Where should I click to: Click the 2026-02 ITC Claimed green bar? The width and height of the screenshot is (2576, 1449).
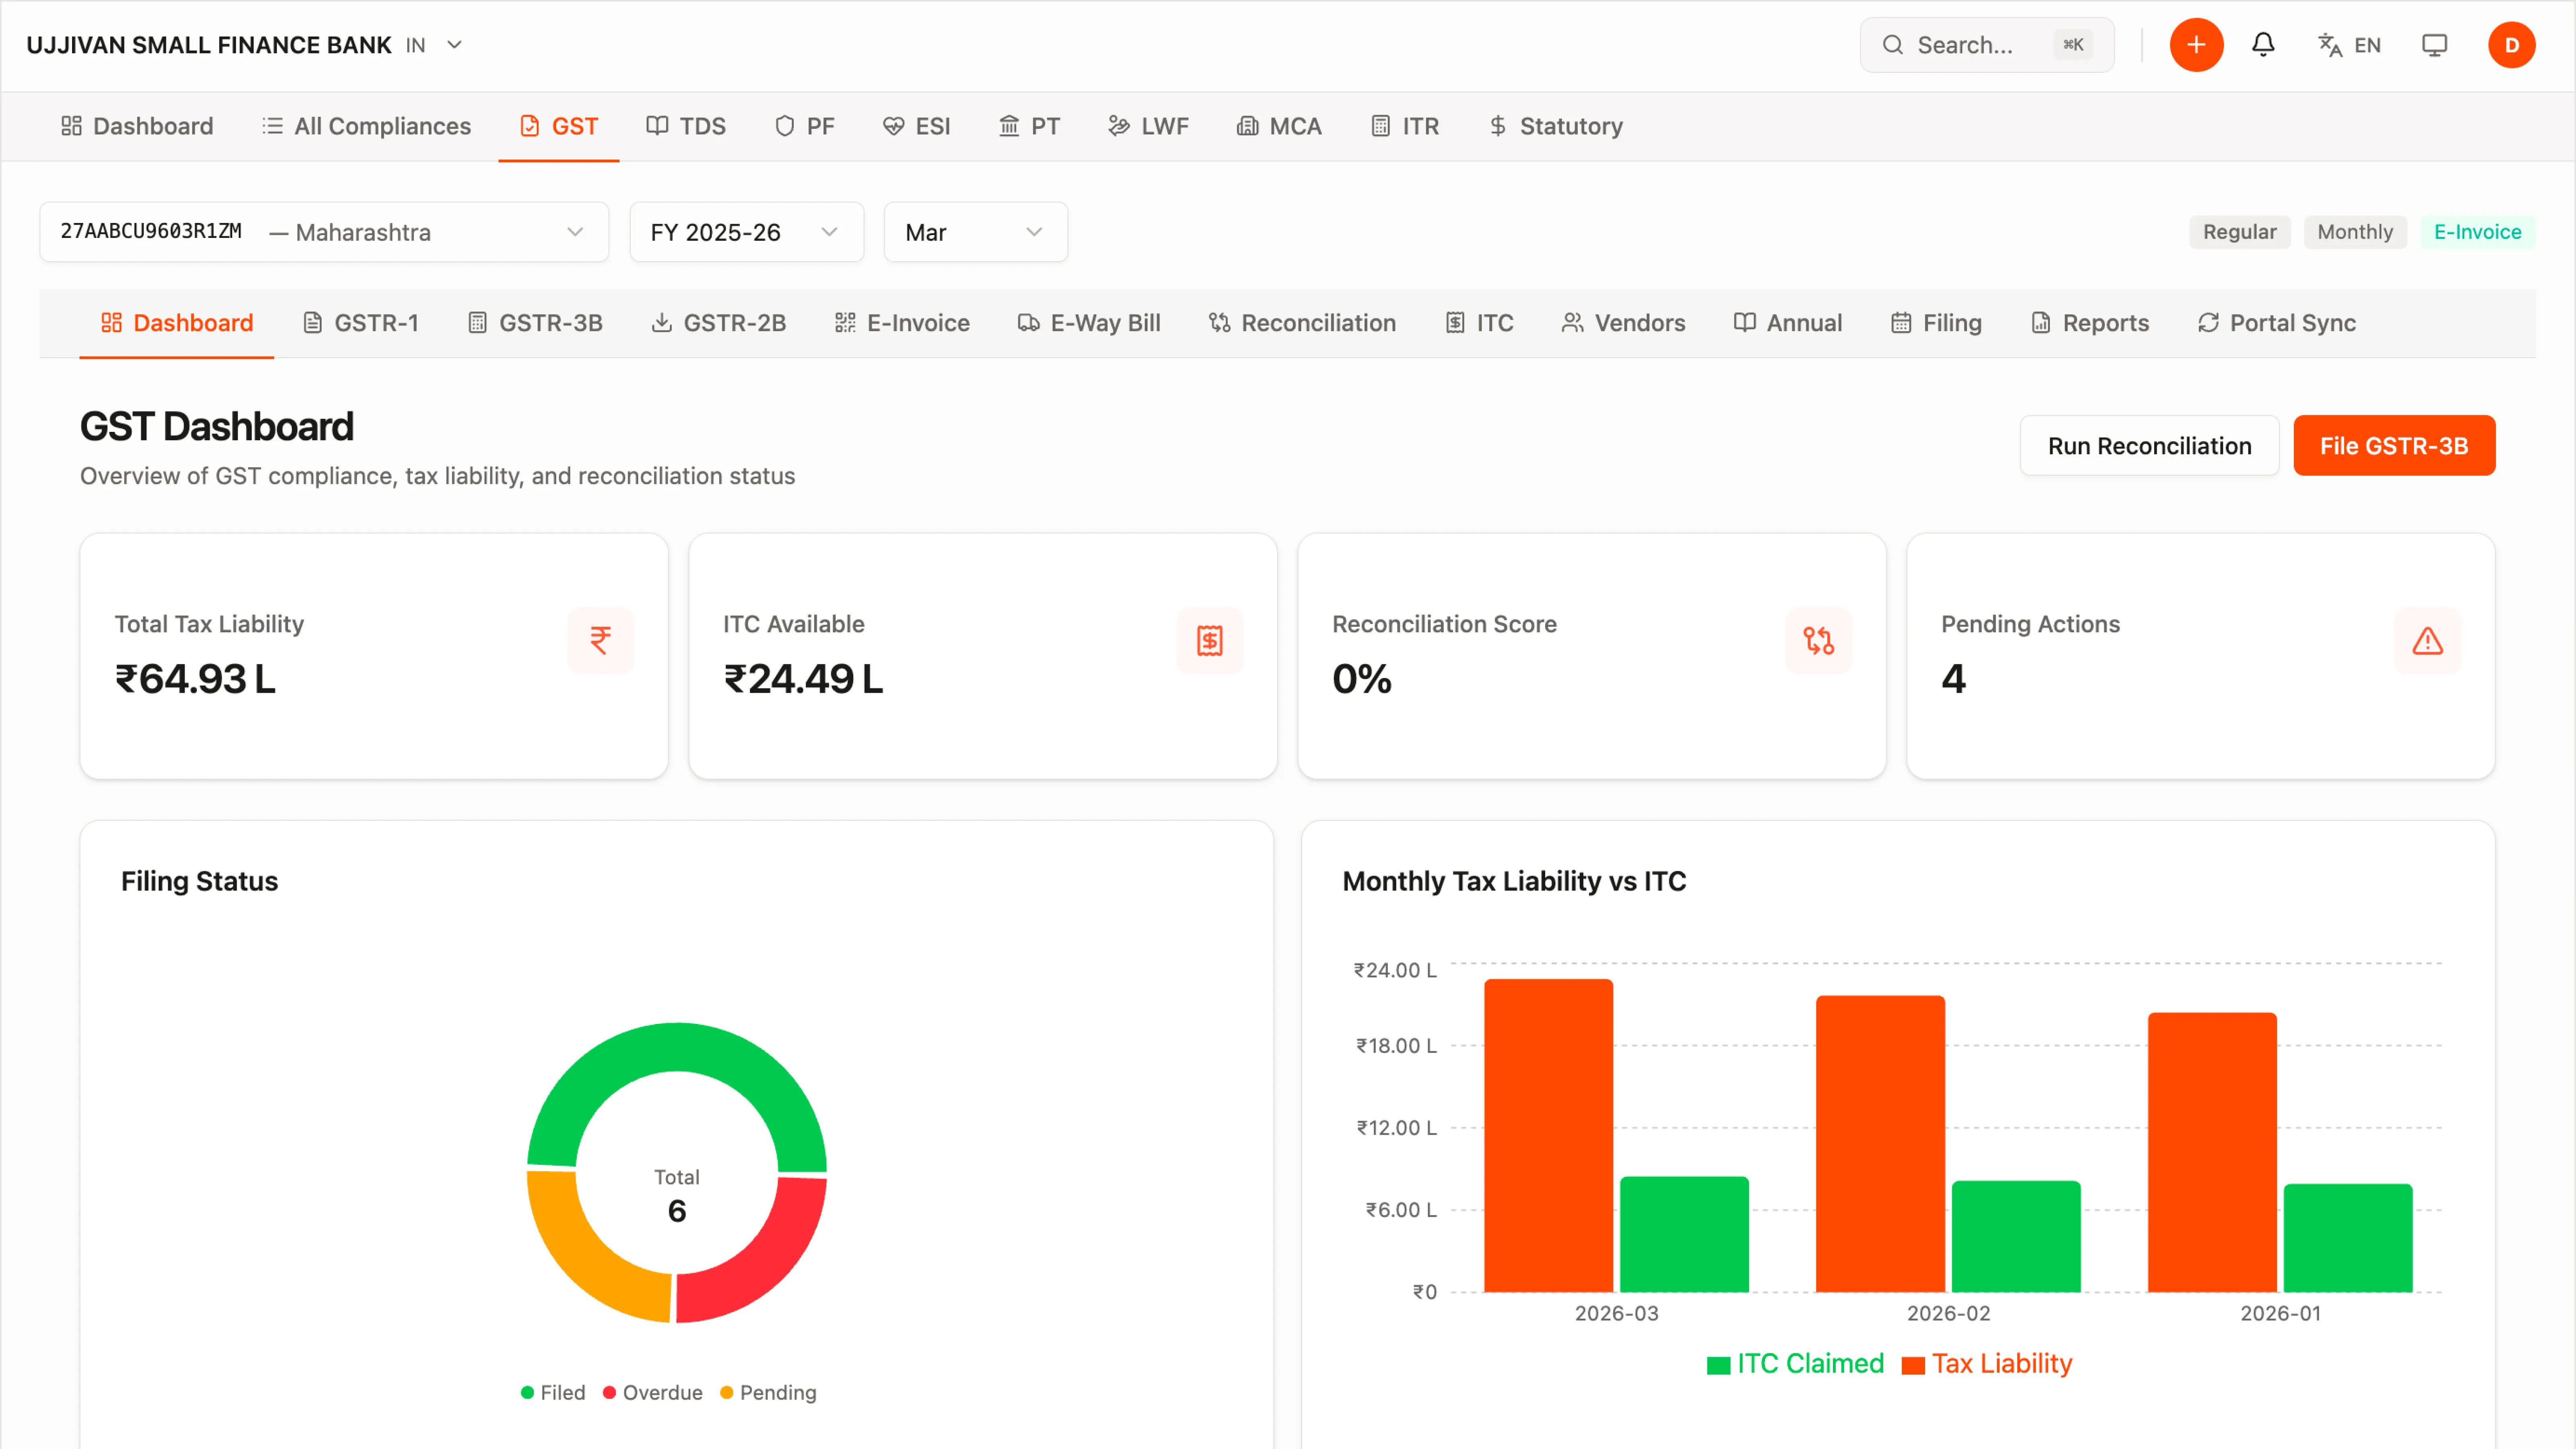[2016, 1236]
